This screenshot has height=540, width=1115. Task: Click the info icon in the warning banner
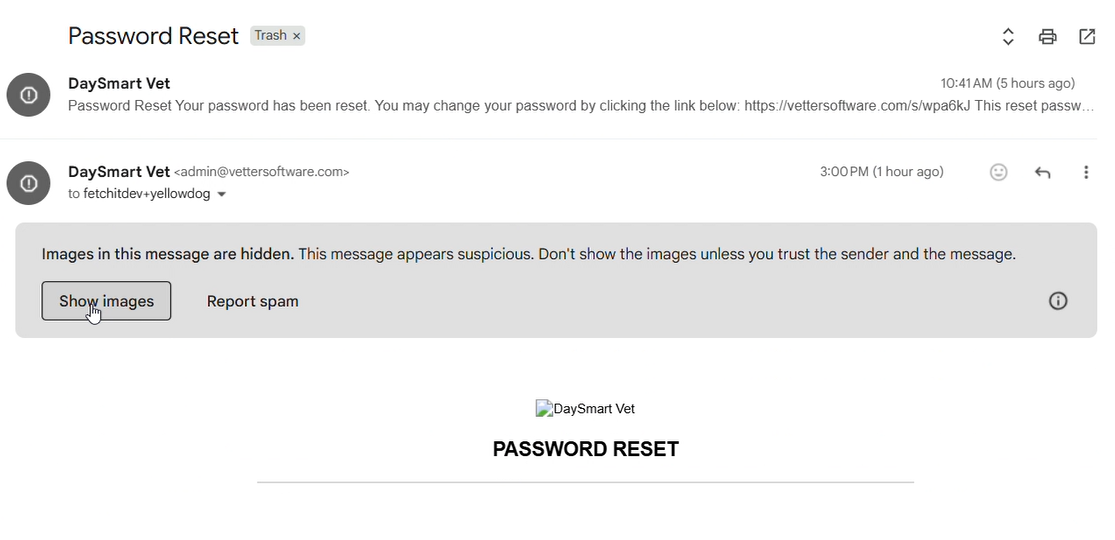coord(1058,301)
